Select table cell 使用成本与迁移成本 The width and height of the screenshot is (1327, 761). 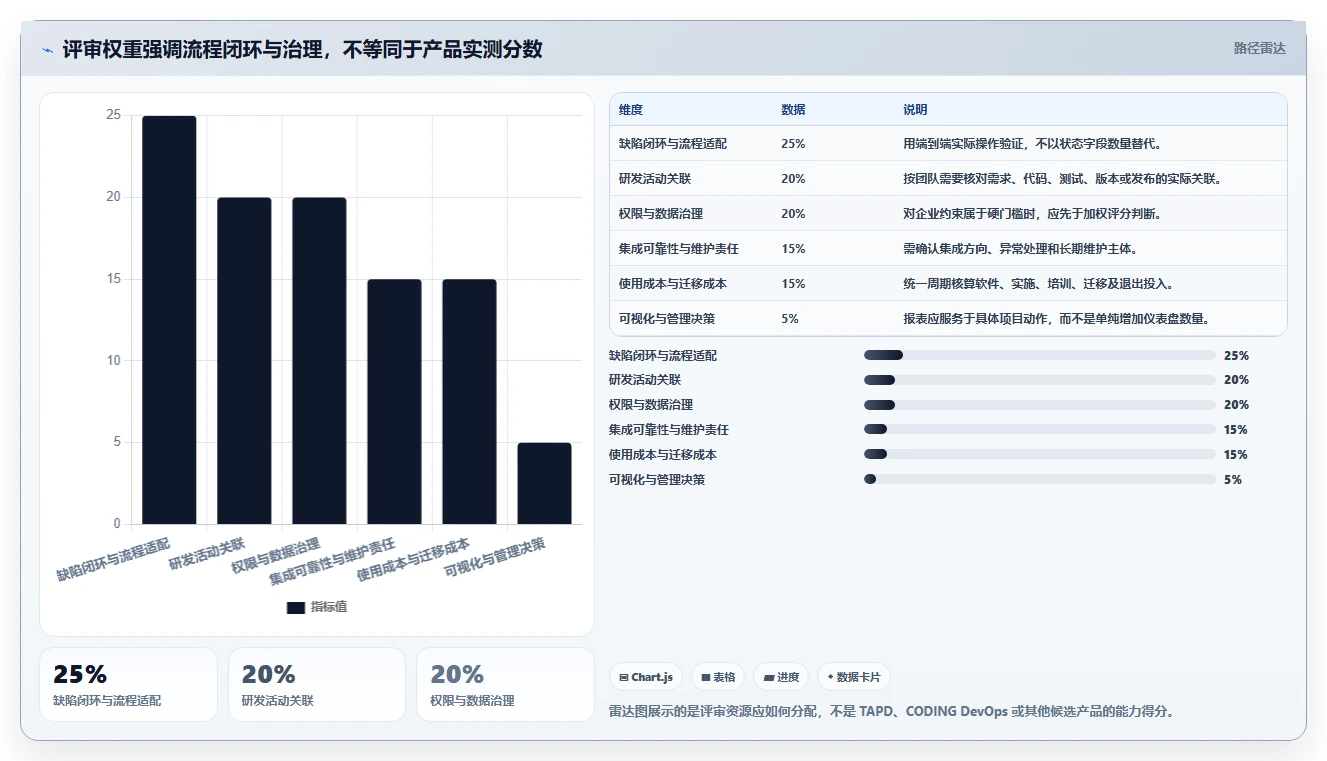coord(673,284)
